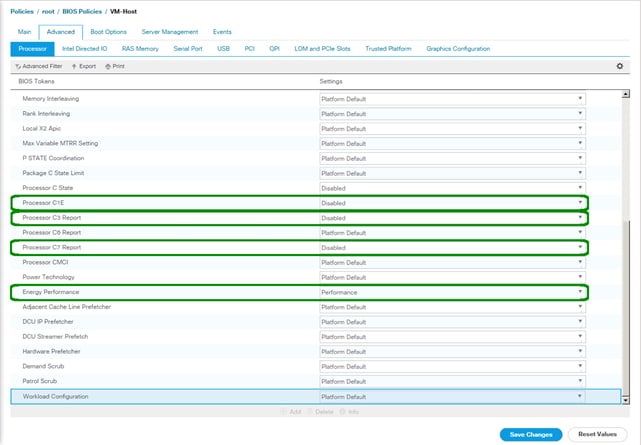Click the scrollbar down arrow

coord(625,400)
